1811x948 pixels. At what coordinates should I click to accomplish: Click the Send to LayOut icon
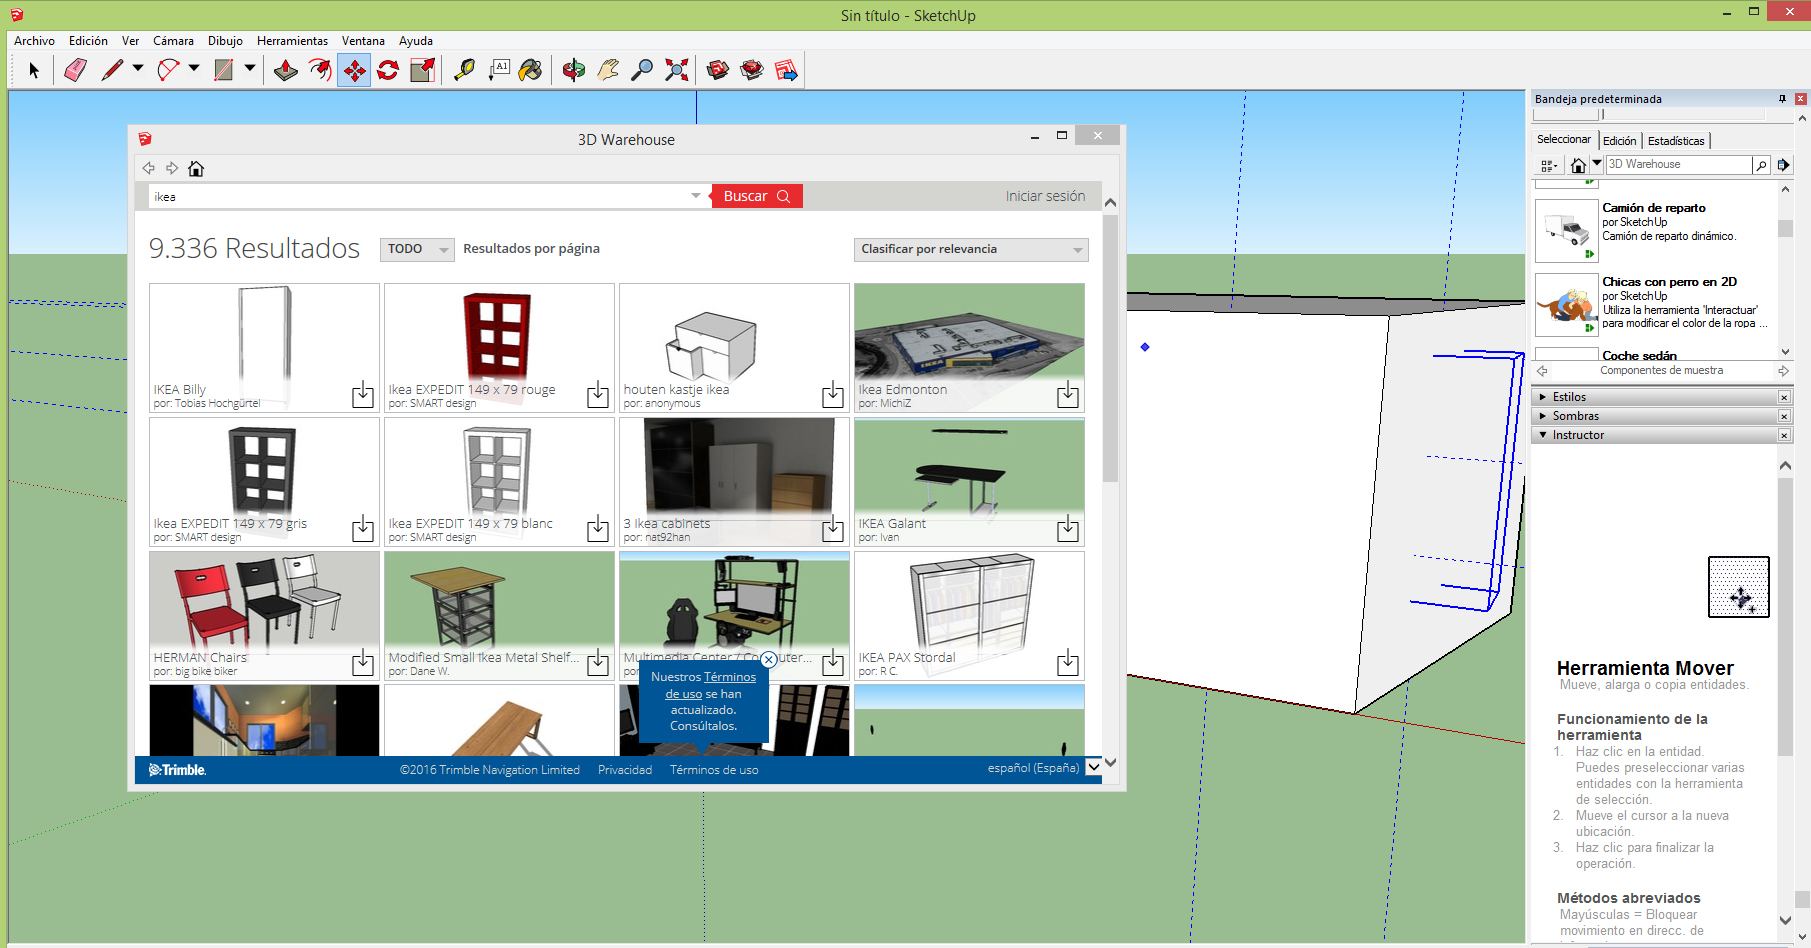click(786, 70)
